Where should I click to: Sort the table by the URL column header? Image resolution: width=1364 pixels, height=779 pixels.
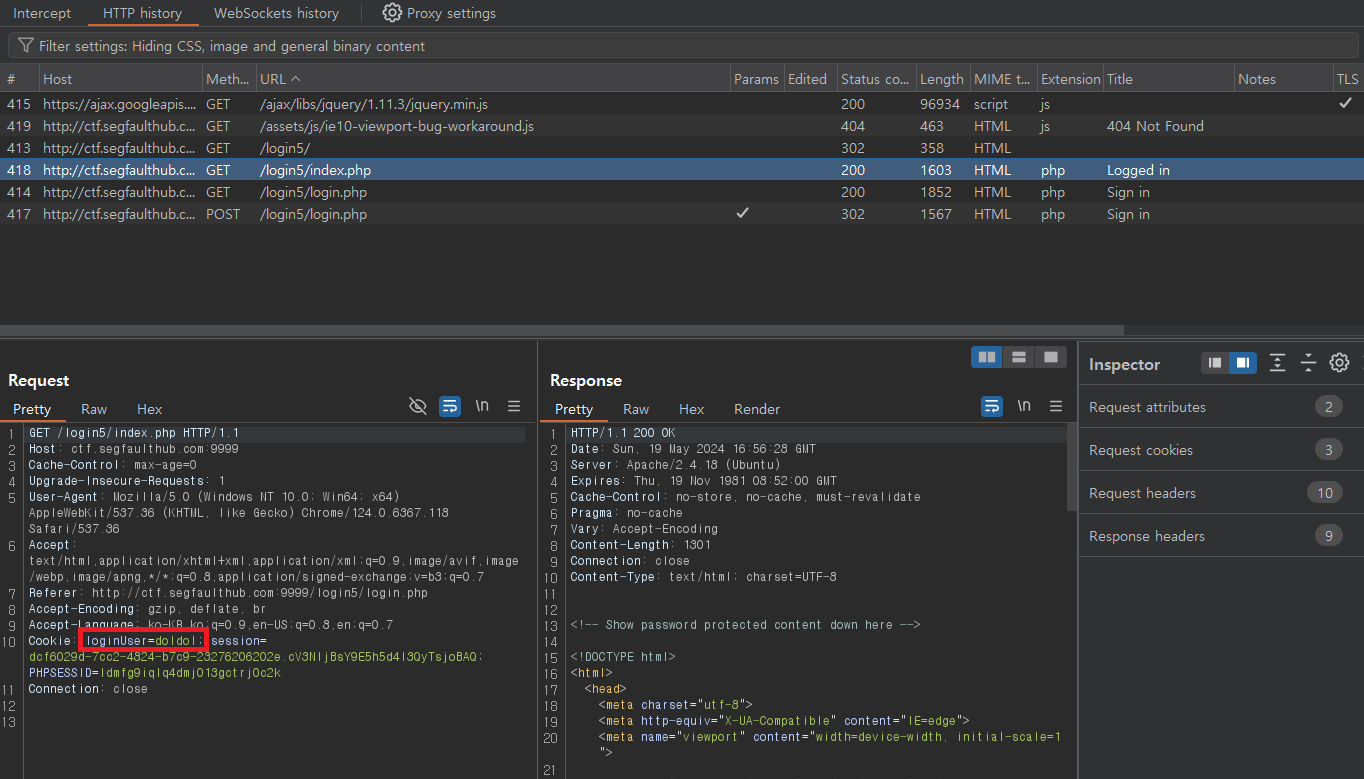tap(280, 79)
